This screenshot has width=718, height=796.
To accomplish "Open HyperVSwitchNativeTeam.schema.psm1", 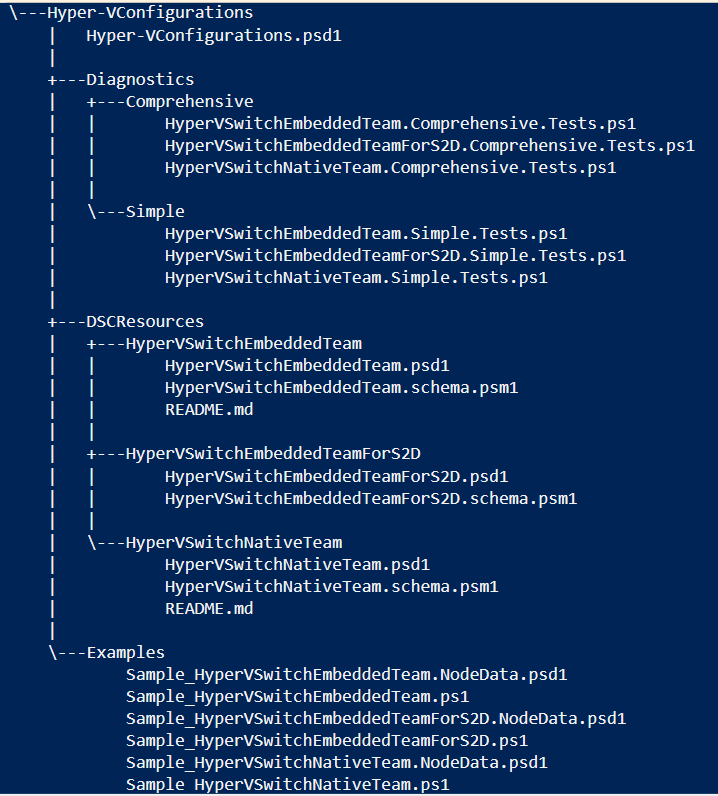I will pos(331,586).
